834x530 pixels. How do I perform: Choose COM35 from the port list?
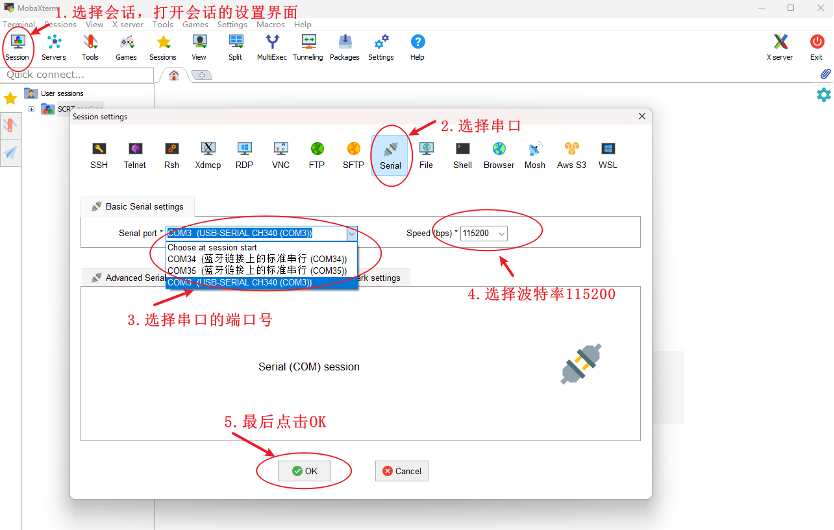(262, 270)
